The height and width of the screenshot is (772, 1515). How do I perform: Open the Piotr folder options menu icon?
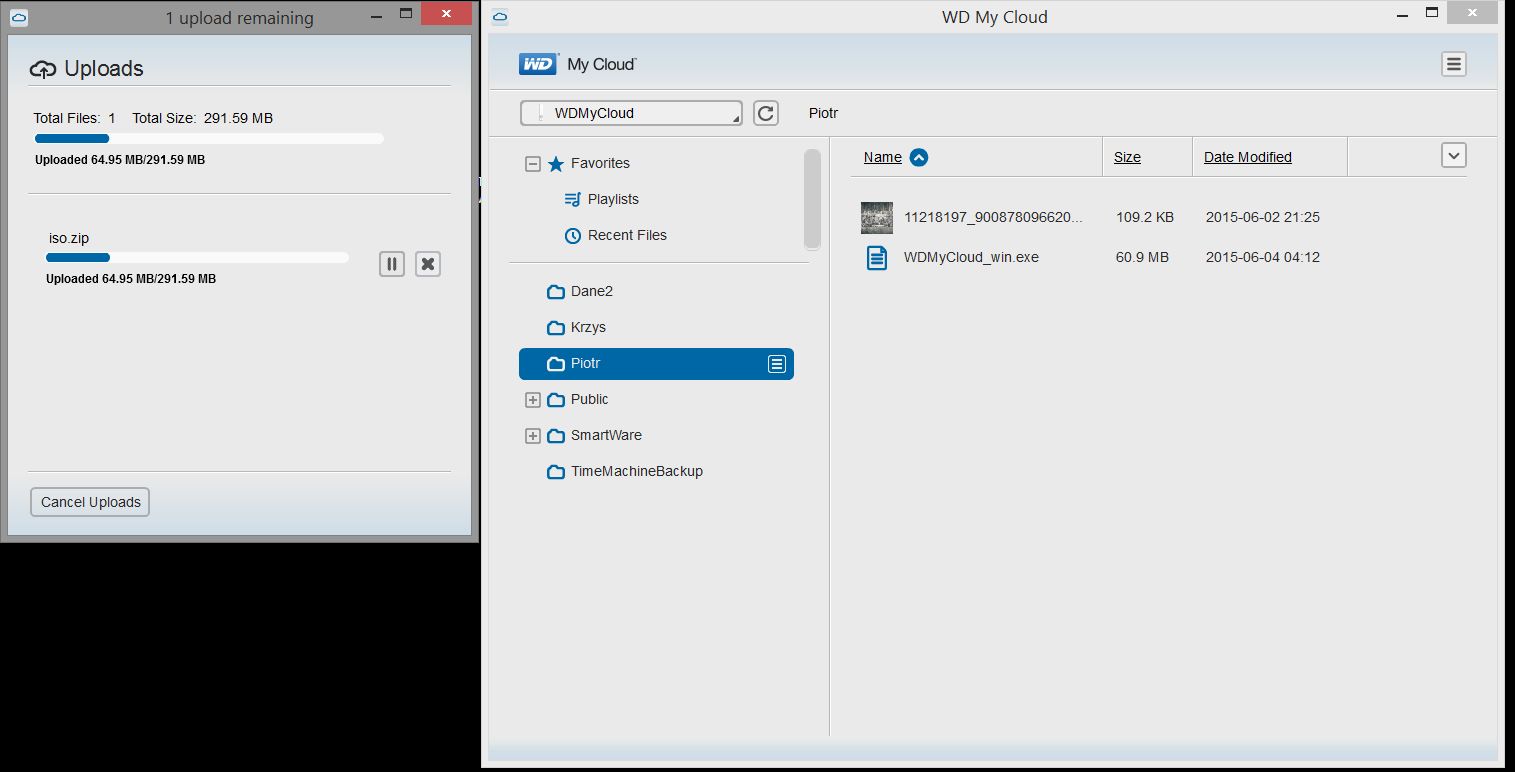pos(777,364)
